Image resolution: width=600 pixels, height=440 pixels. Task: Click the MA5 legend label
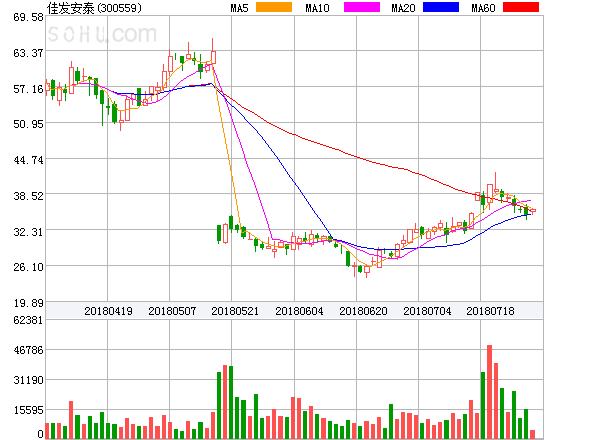pos(240,8)
